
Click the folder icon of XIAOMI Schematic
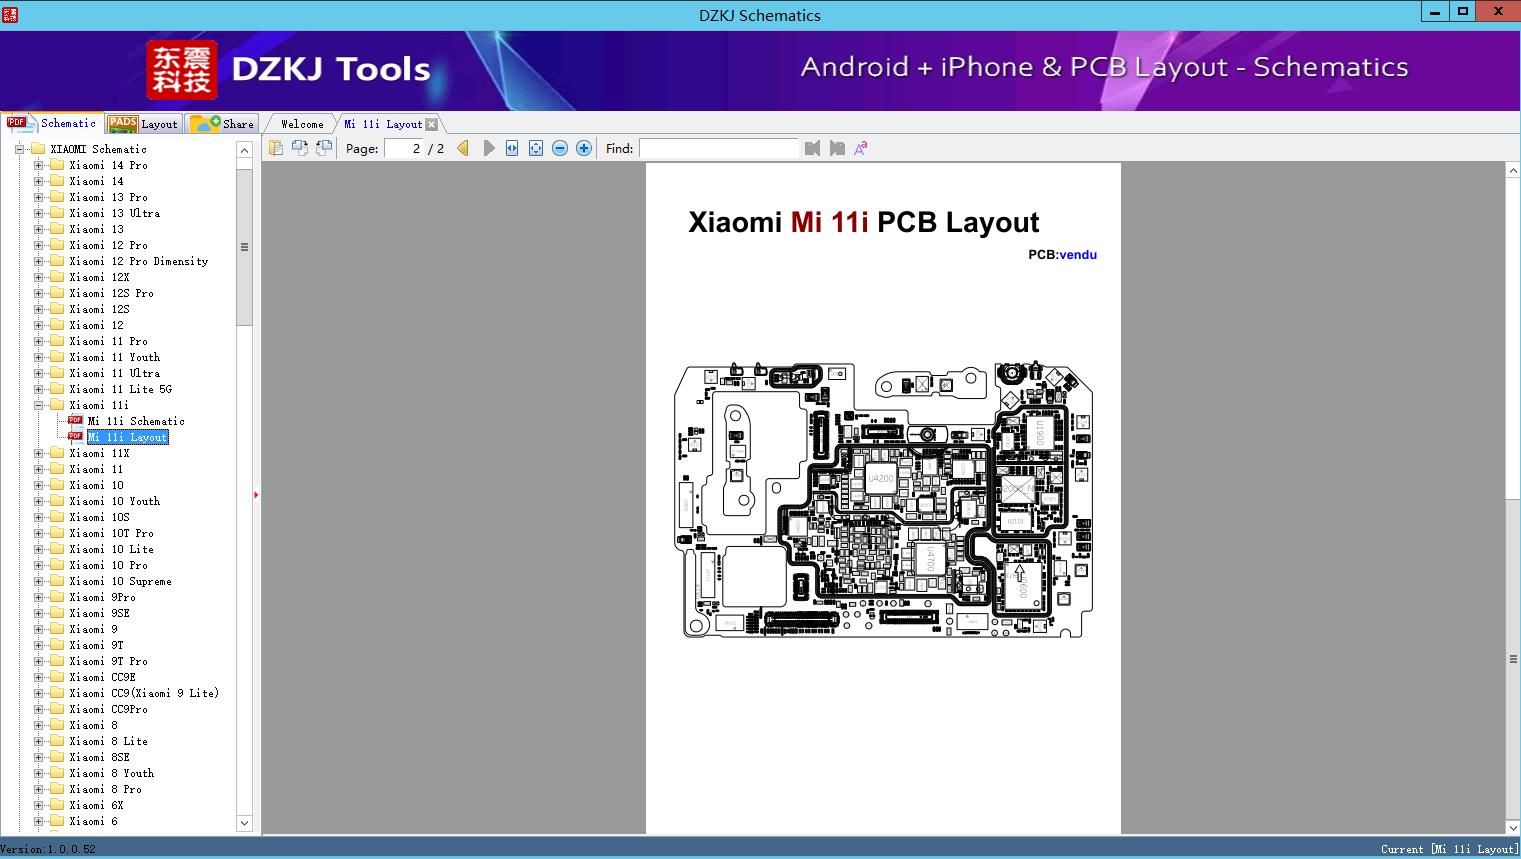[x=38, y=149]
